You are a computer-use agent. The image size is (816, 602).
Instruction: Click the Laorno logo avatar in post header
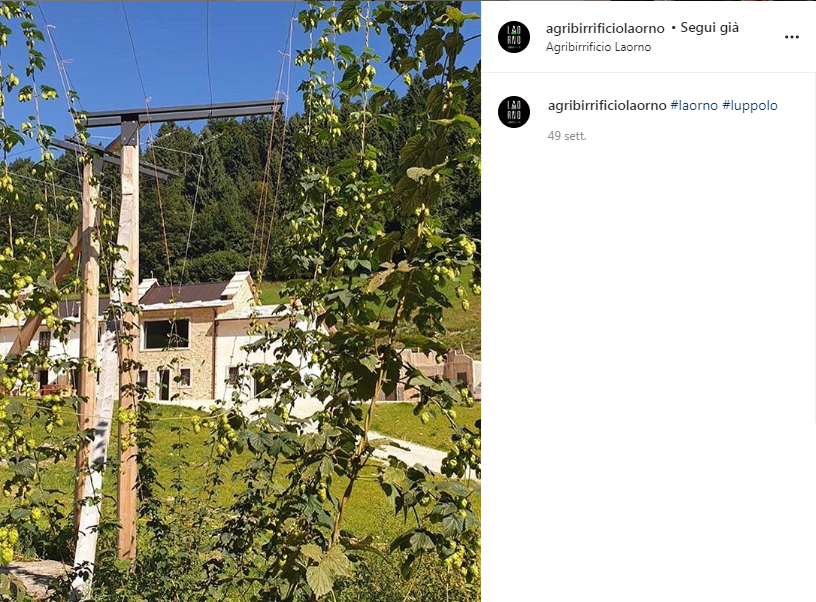click(x=514, y=37)
